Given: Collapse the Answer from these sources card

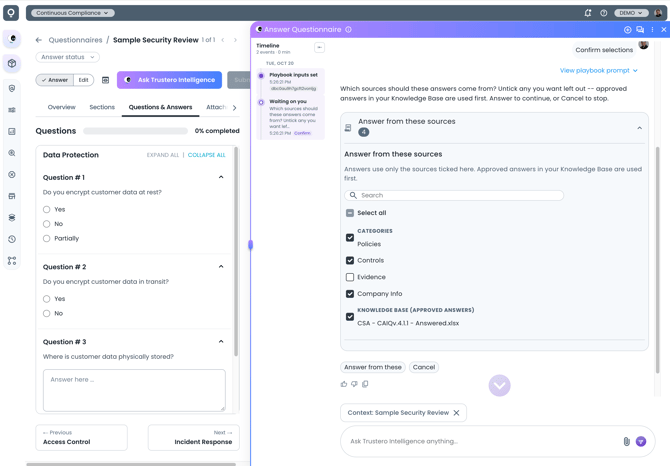Looking at the screenshot, I should 639,128.
